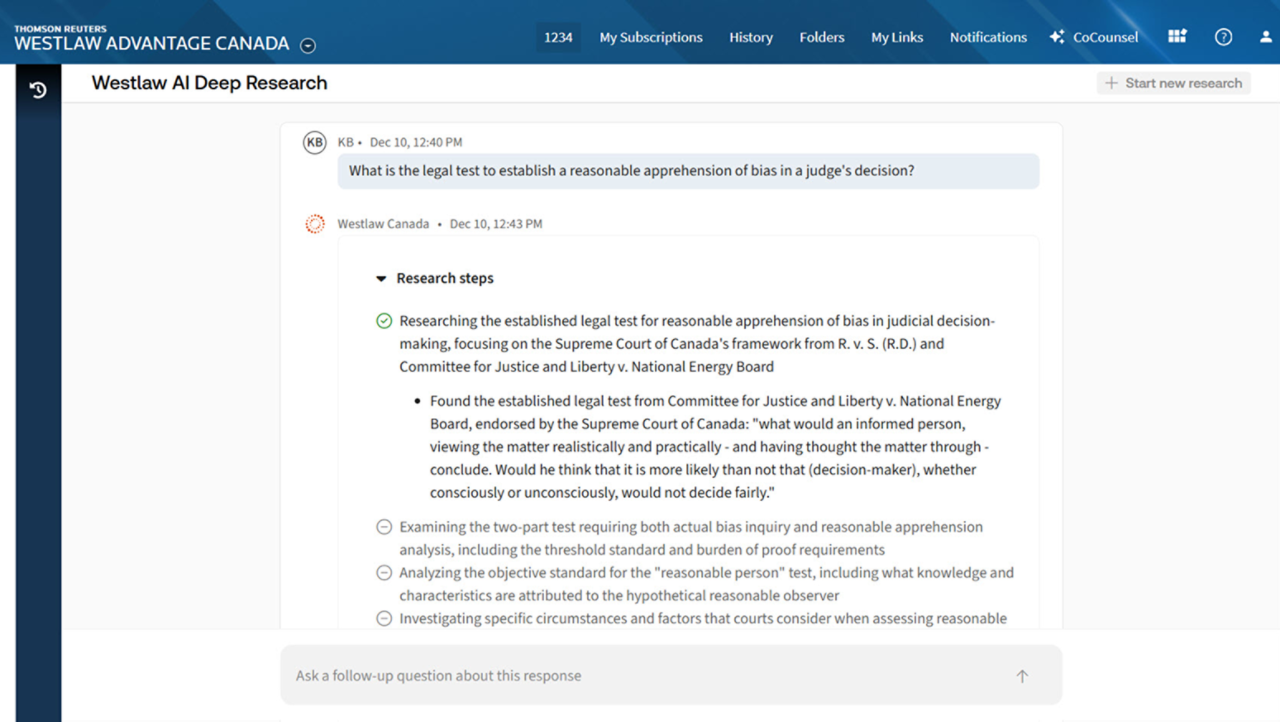
Task: Click the CoCounsel sparkle icon
Action: point(1057,37)
